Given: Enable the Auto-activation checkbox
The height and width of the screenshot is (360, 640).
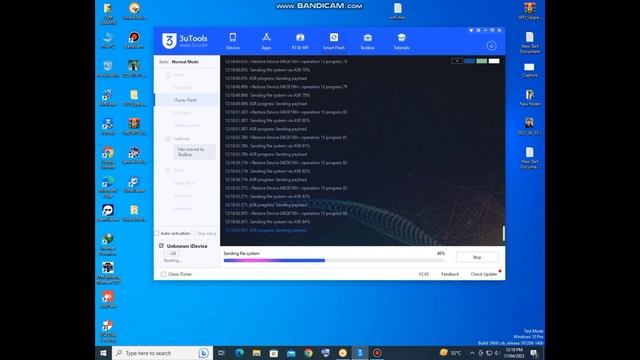Looking at the screenshot, I should tap(157, 233).
